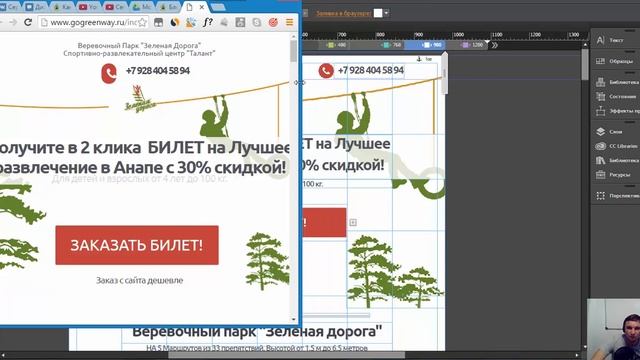This screenshot has width=640, height=360.
Task: Switch to the first YouTube tab
Action: tap(88, 7)
